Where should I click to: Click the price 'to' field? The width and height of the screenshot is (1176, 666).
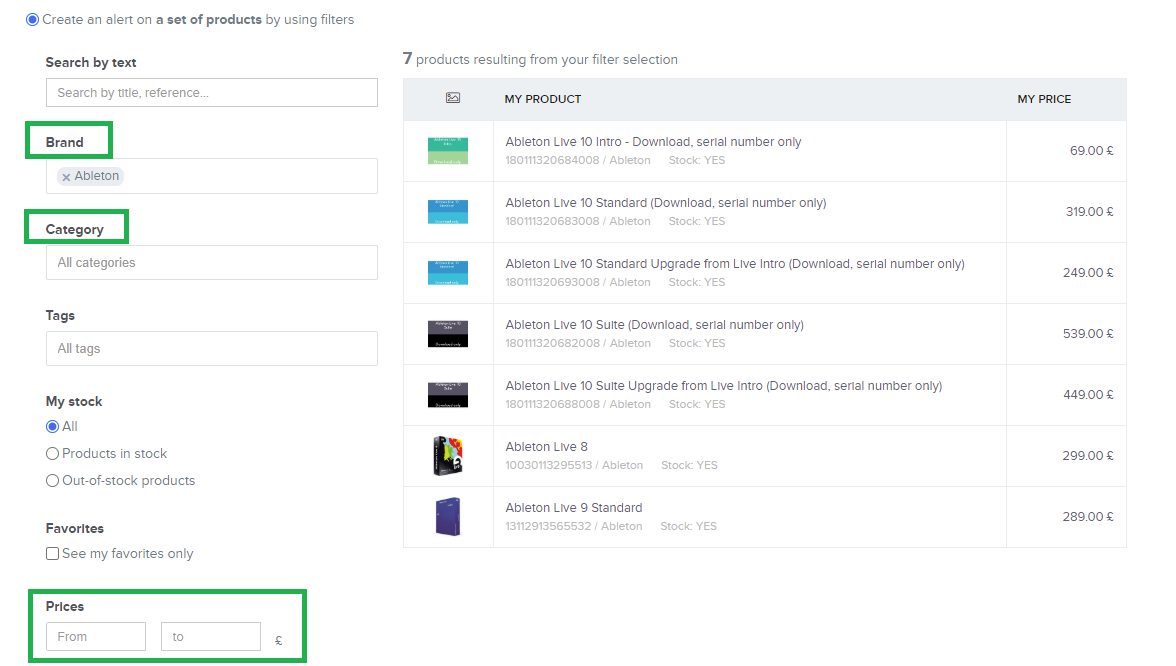click(211, 637)
